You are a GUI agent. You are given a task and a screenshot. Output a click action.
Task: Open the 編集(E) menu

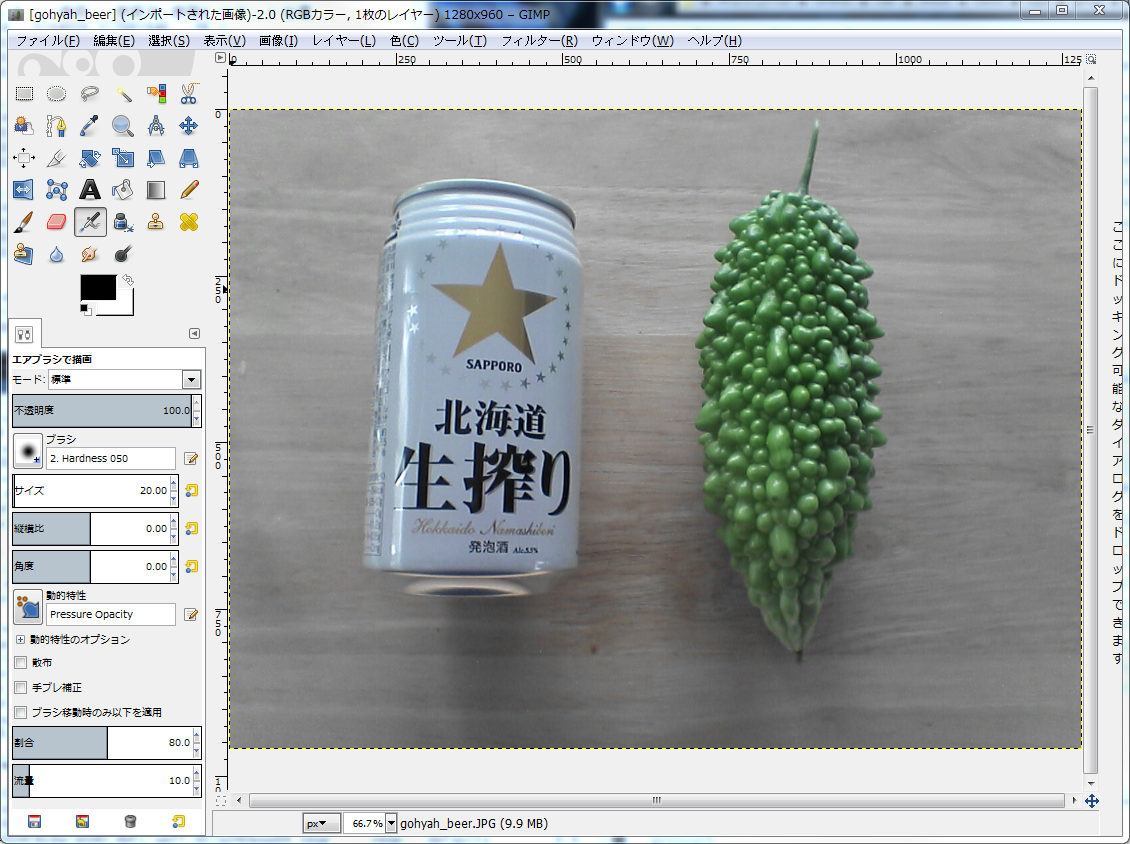click(x=114, y=40)
